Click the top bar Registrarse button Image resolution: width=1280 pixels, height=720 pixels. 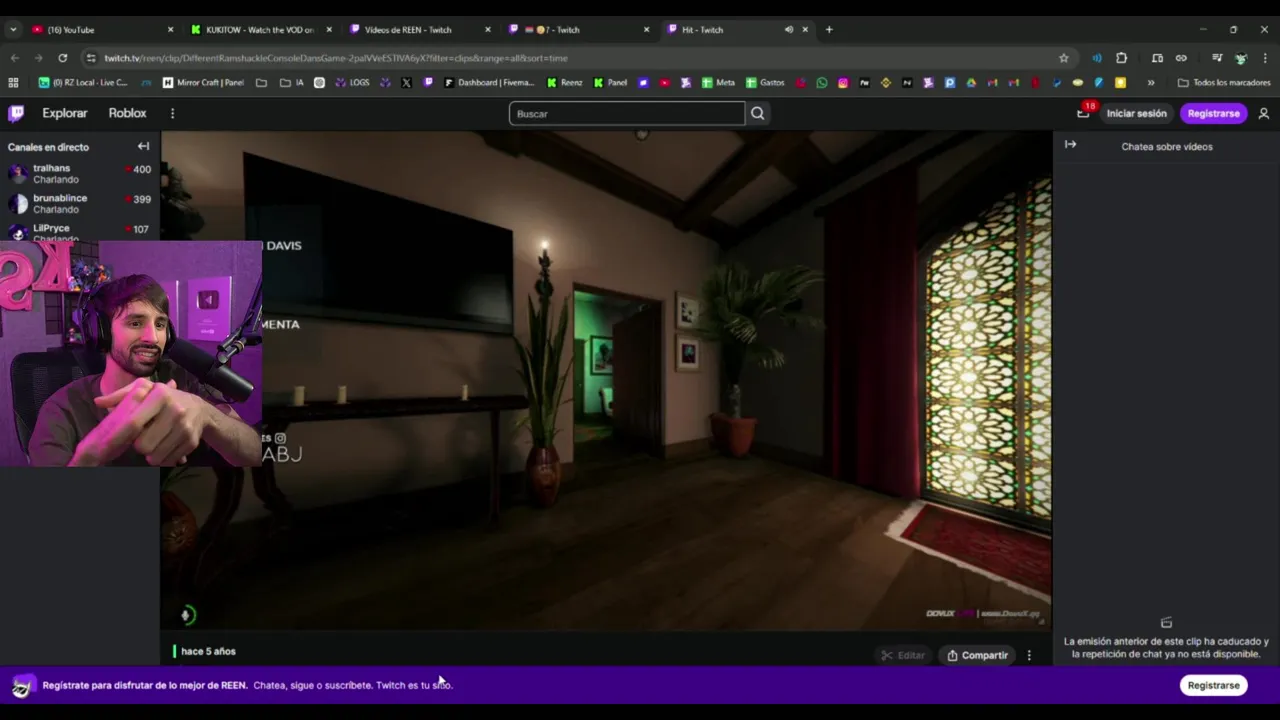[1213, 113]
